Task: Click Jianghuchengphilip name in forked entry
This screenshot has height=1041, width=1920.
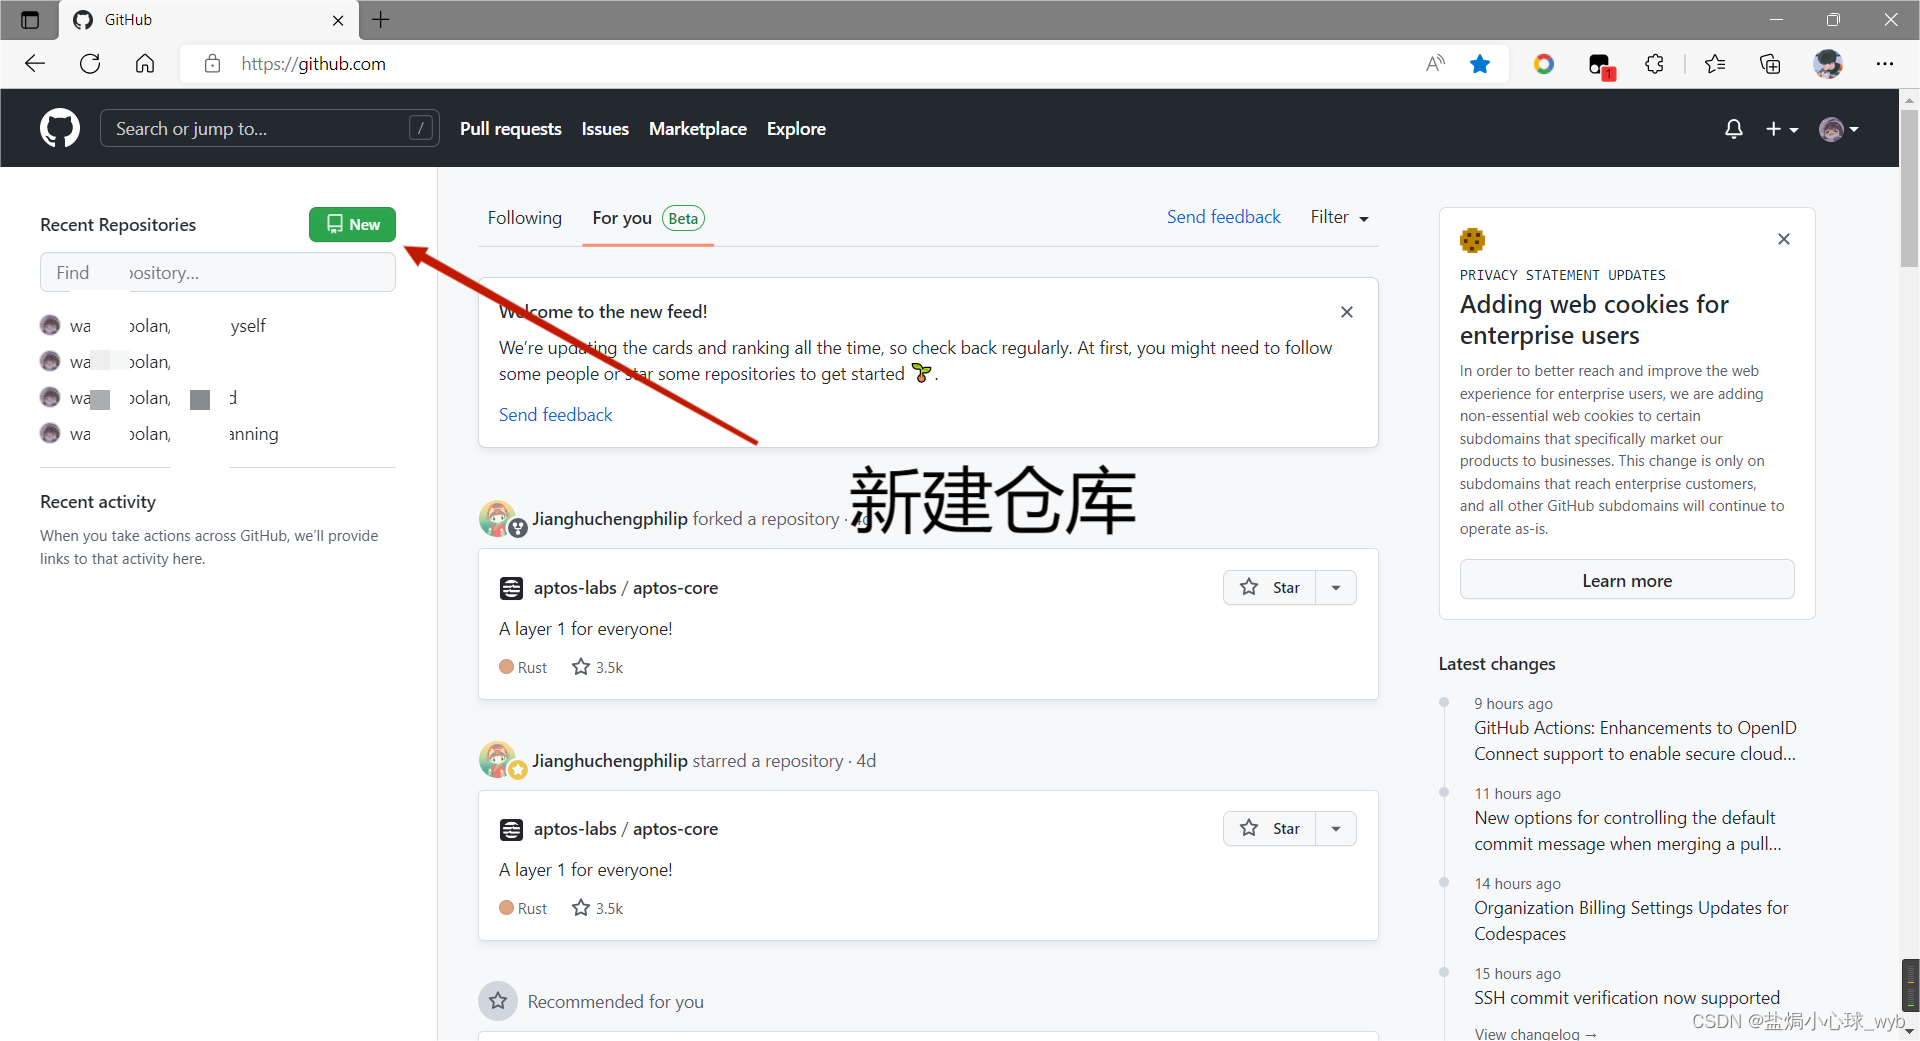Action: [x=610, y=519]
